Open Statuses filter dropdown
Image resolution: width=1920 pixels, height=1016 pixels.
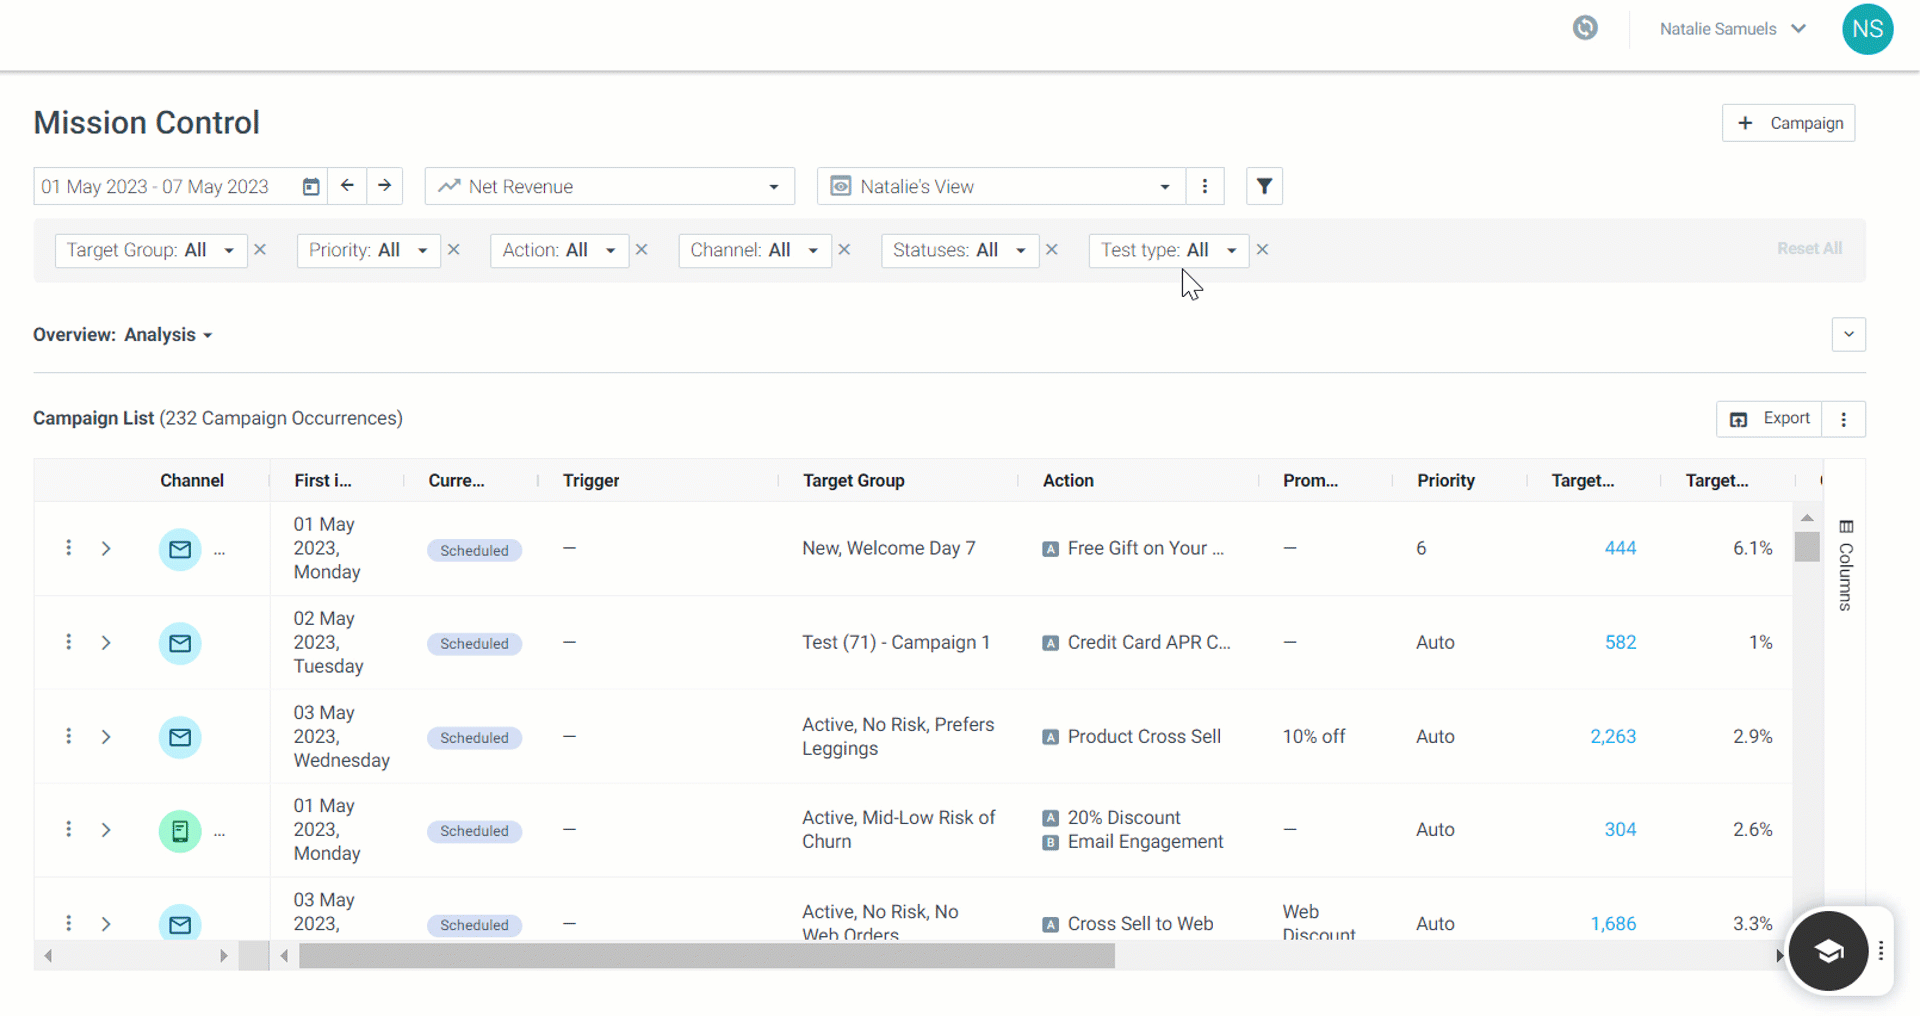960,250
